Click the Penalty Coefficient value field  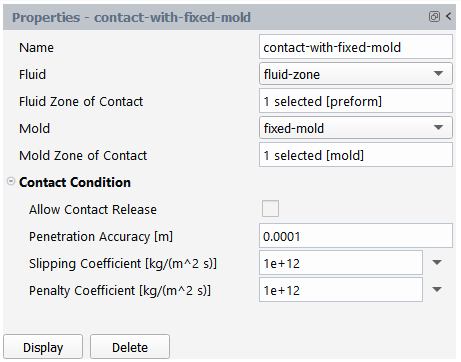click(341, 290)
